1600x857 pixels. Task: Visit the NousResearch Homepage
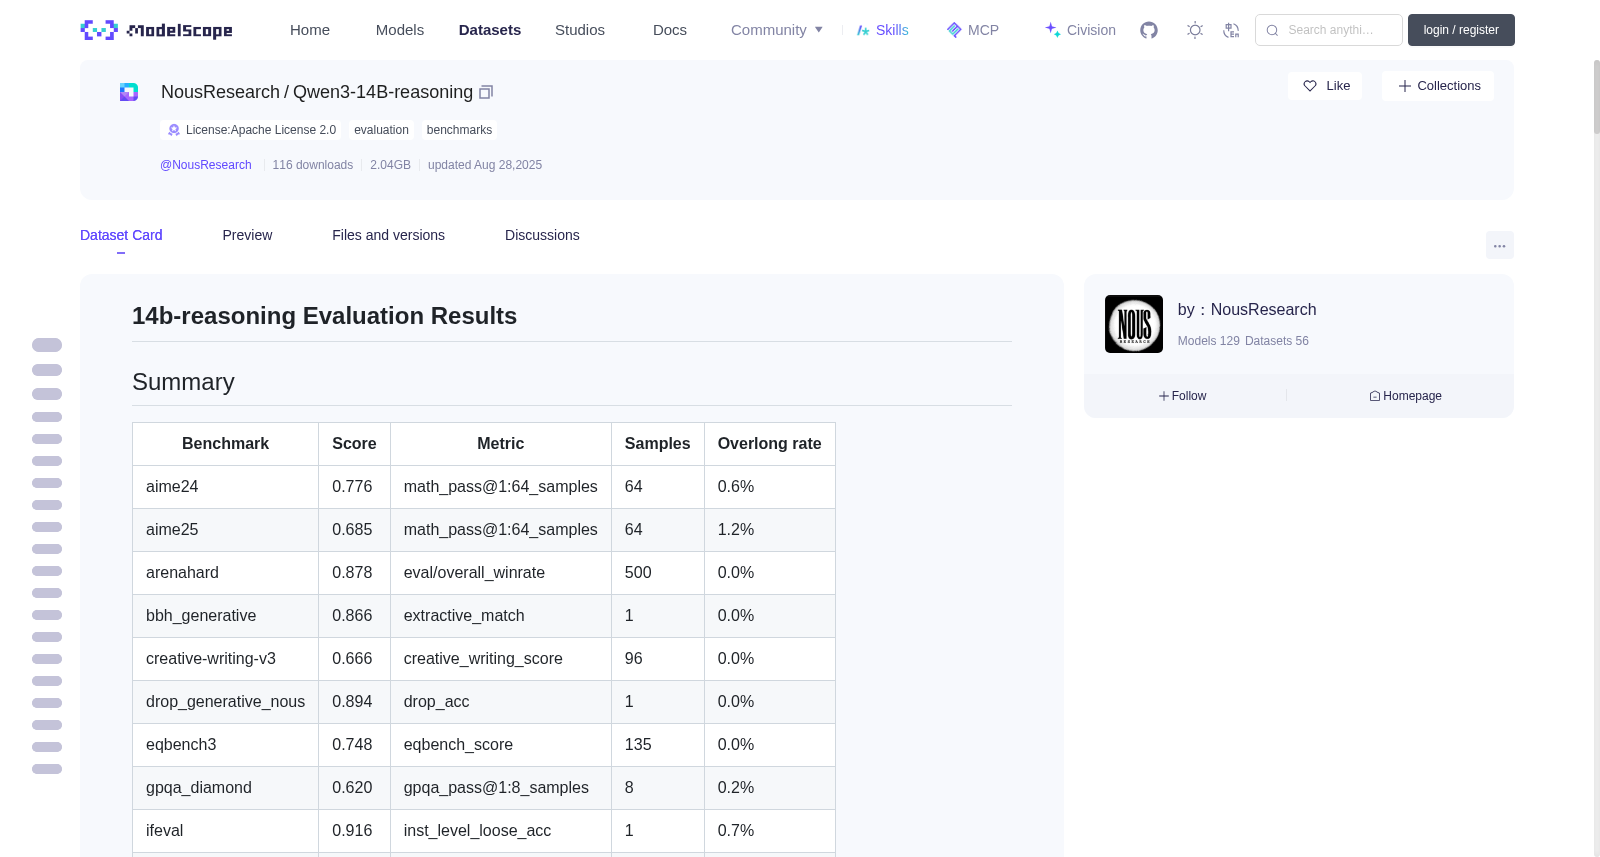pyautogui.click(x=1405, y=396)
